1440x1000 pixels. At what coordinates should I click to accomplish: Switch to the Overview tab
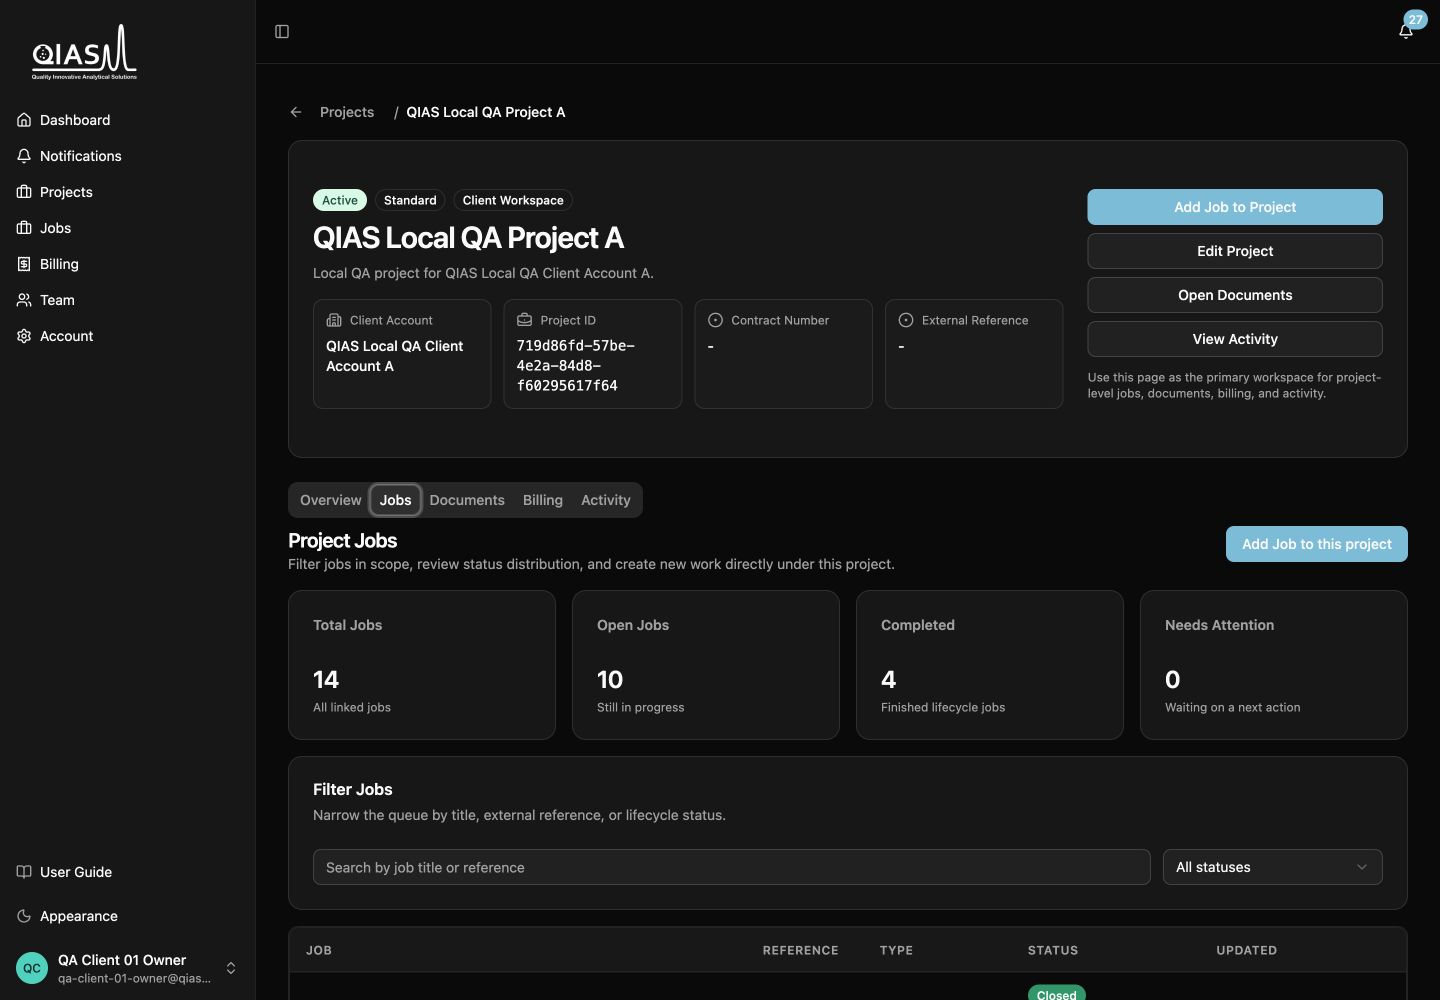(331, 500)
